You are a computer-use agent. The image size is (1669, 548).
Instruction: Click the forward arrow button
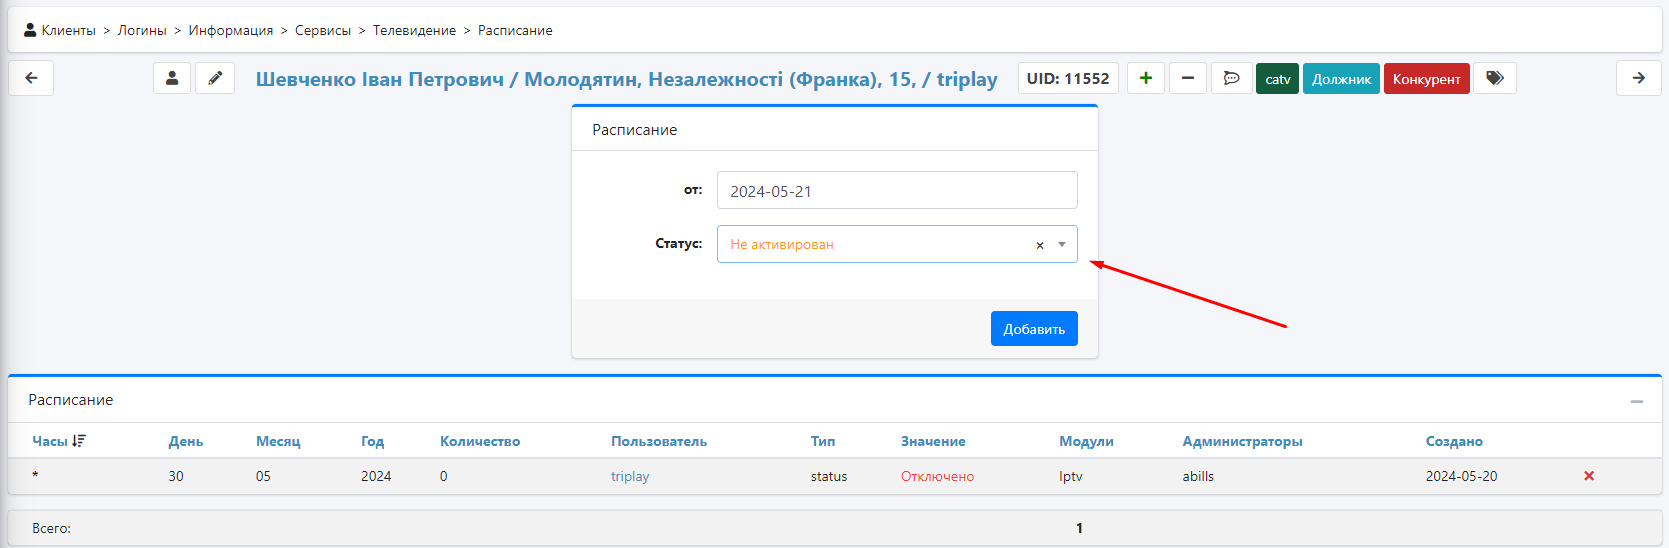pos(1638,78)
